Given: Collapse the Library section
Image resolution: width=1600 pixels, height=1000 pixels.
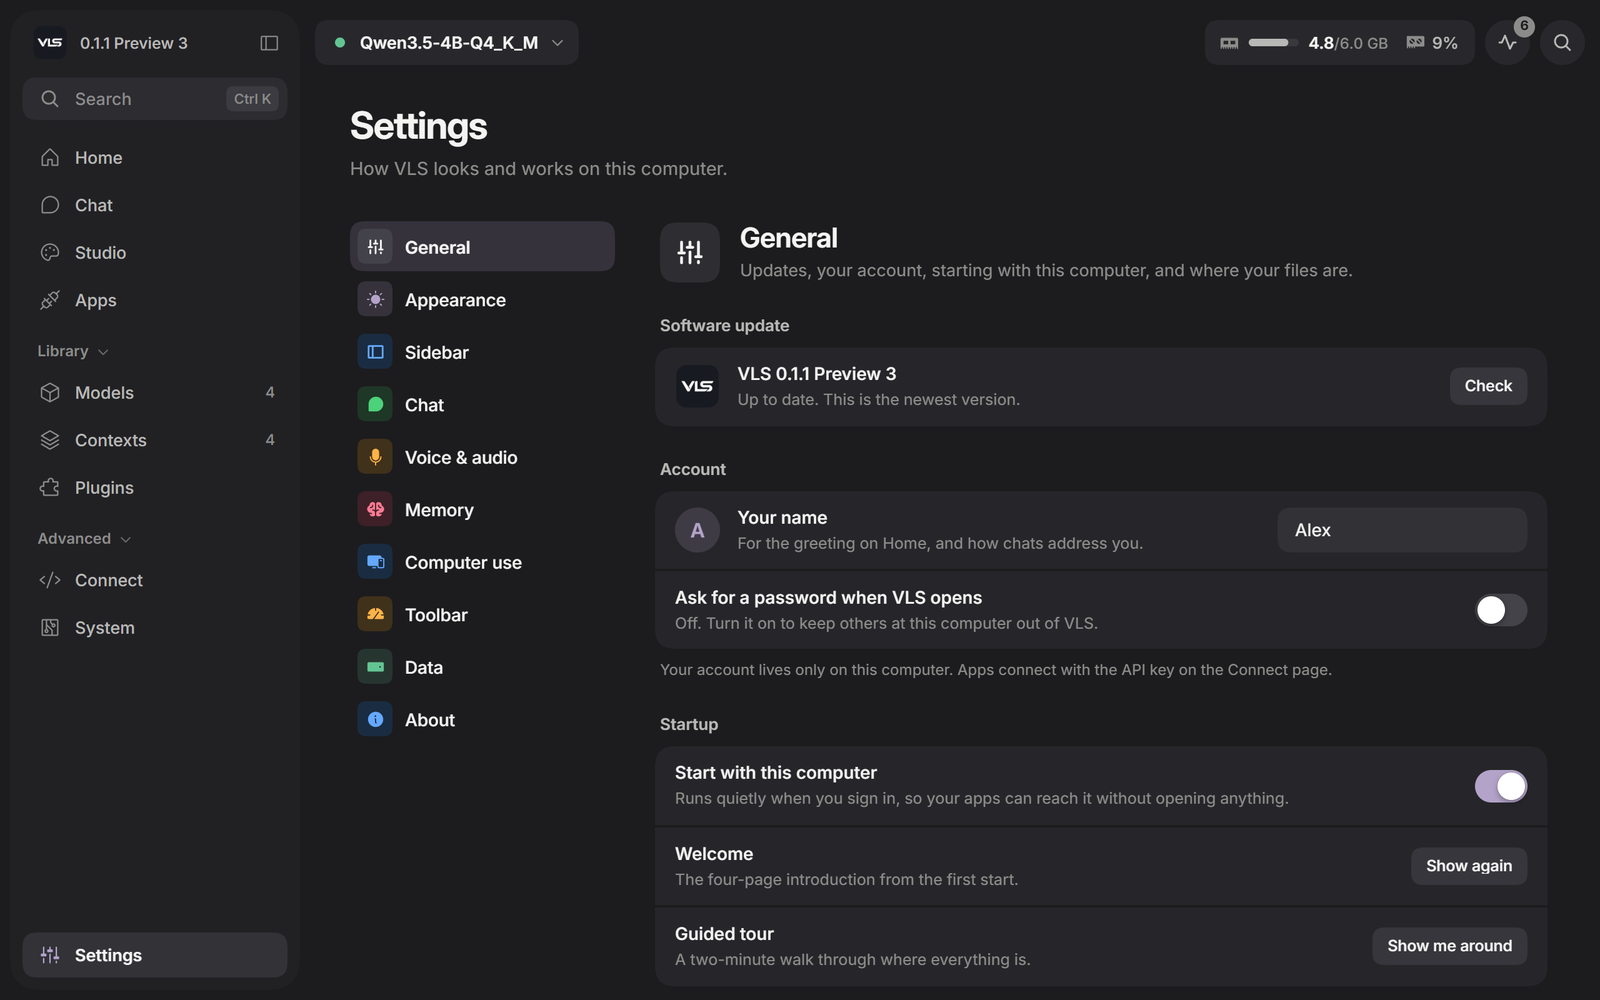Looking at the screenshot, I should tap(73, 351).
